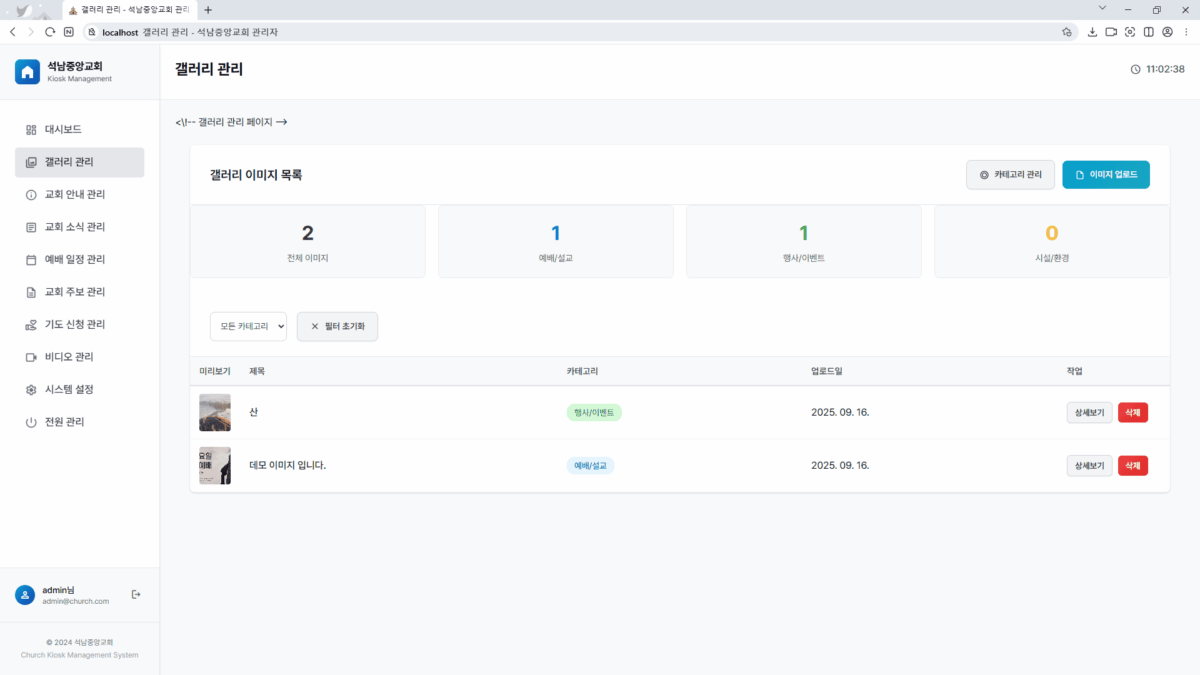Go to 교회 소식 관리 menu
Image resolution: width=1200 pixels, height=675 pixels.
[x=75, y=227]
